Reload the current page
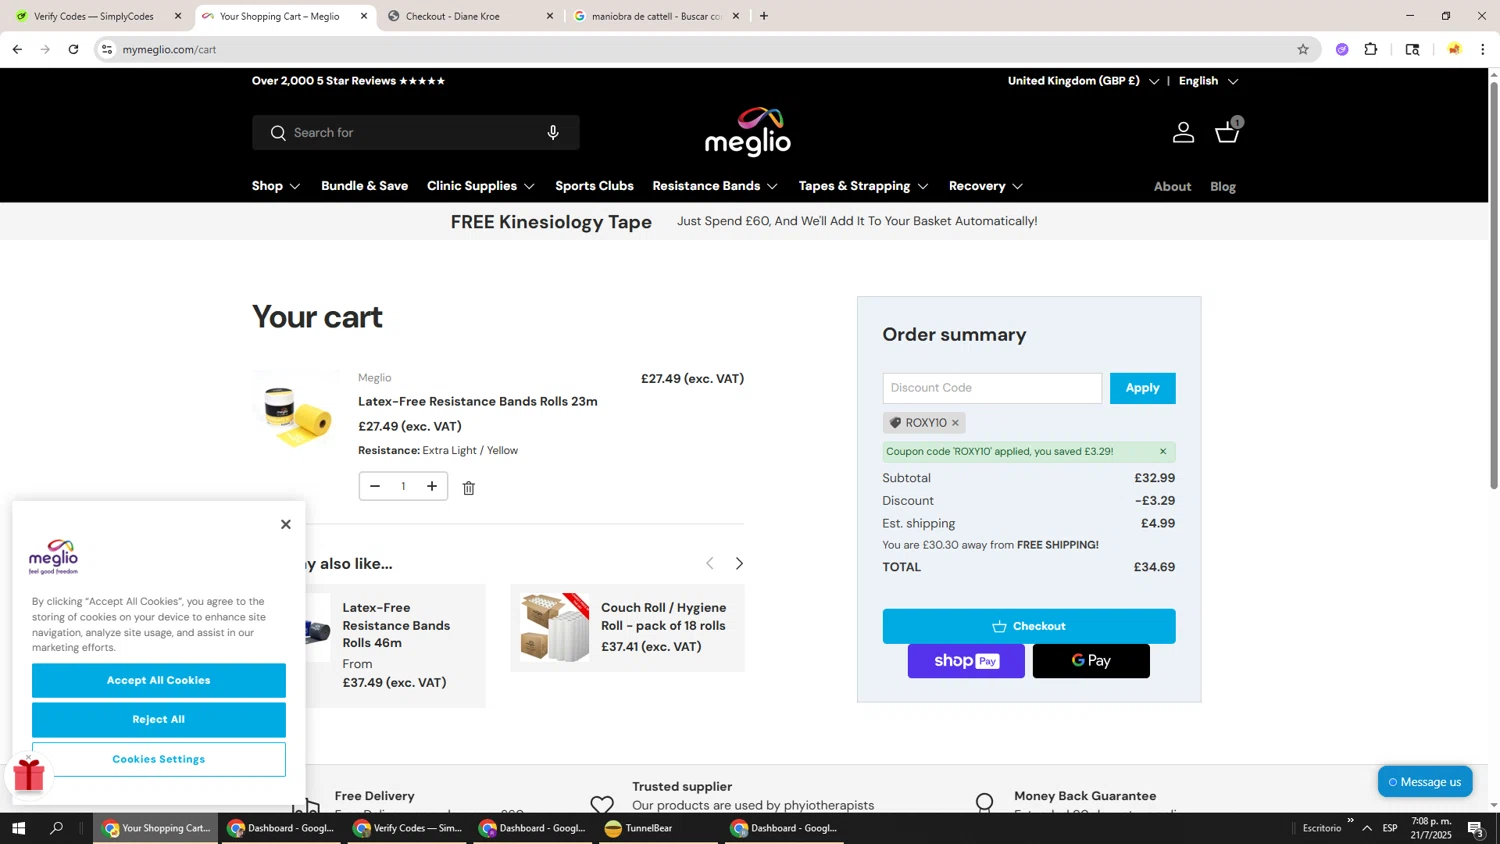Viewport: 1500px width, 844px height. [x=73, y=49]
